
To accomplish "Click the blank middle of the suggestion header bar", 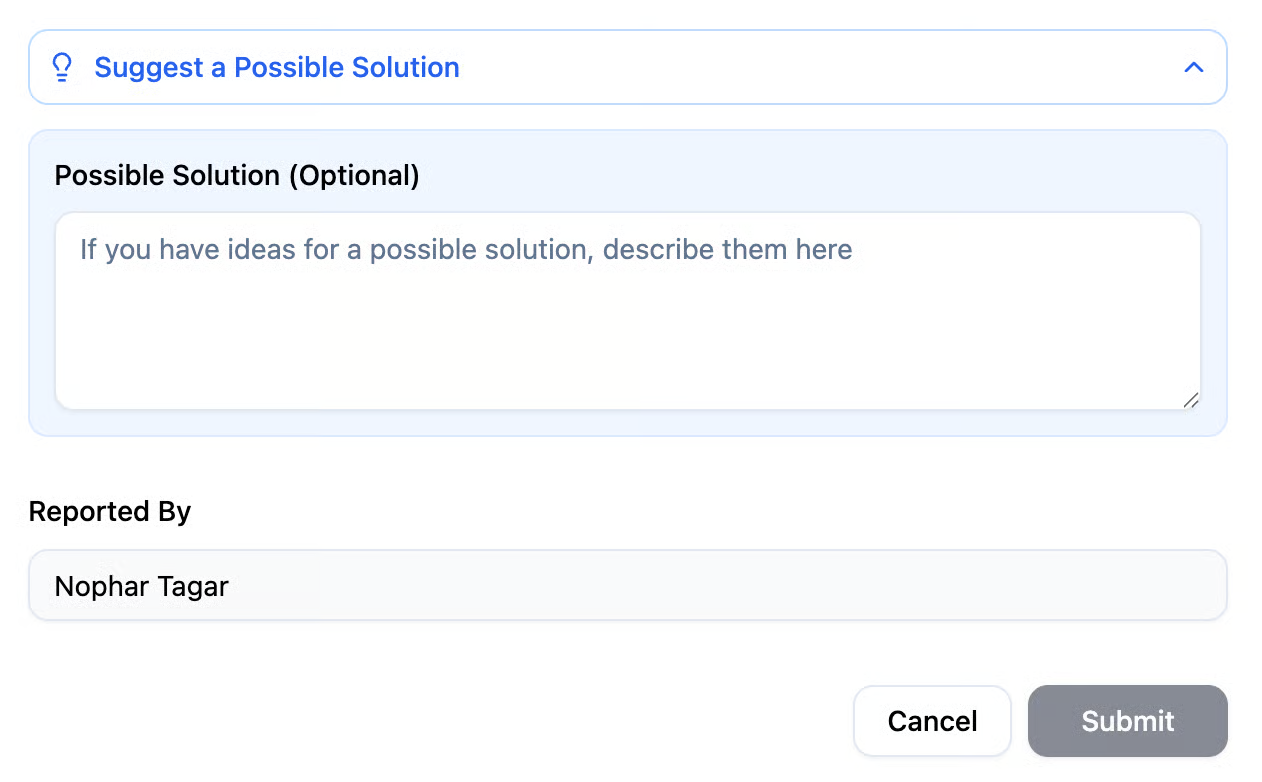I will [x=800, y=67].
